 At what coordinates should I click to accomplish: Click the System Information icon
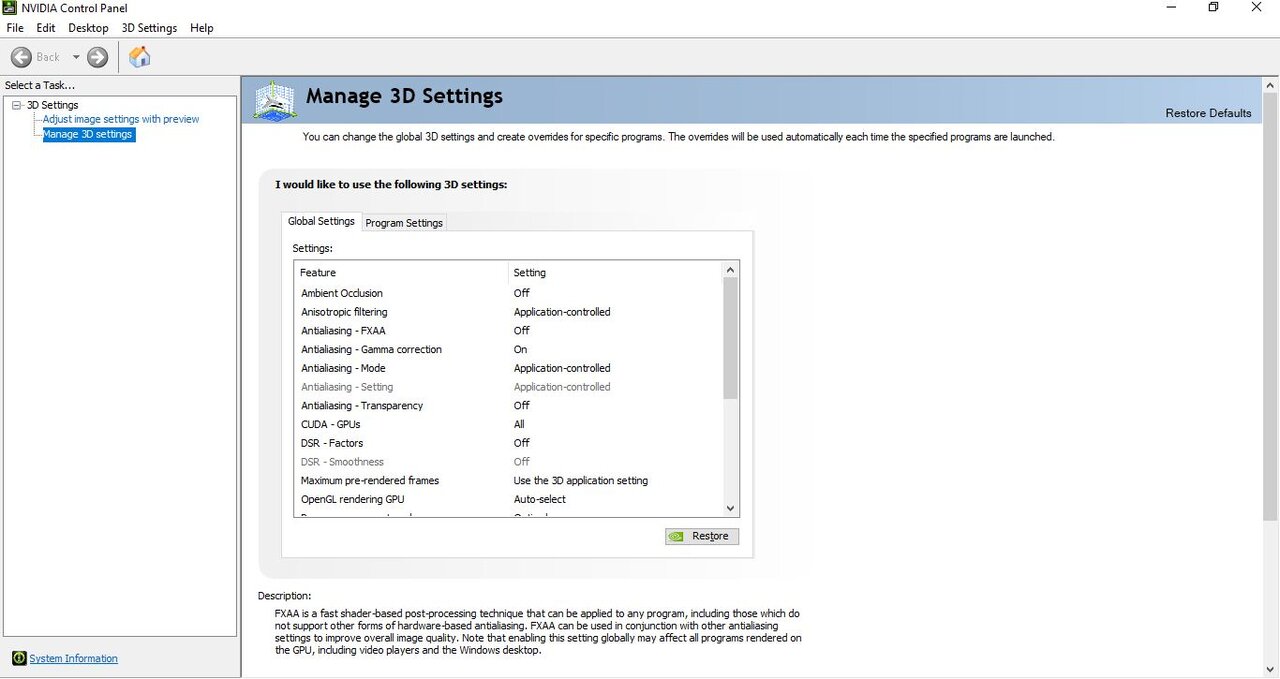[x=18, y=658]
